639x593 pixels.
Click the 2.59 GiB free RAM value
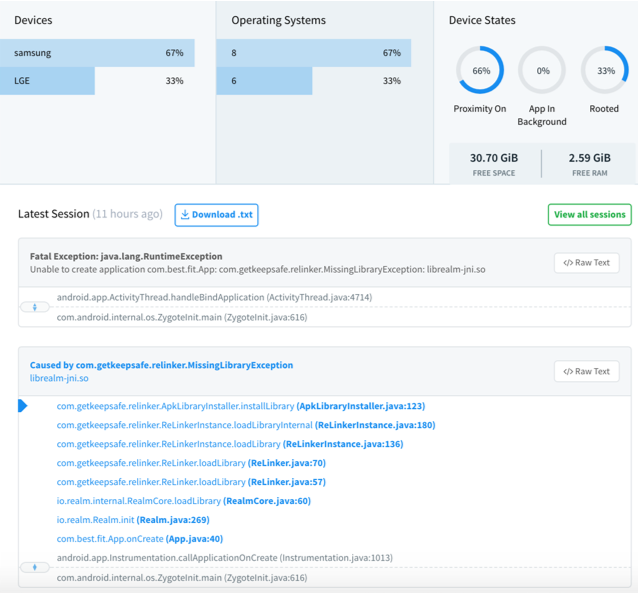[x=590, y=158]
